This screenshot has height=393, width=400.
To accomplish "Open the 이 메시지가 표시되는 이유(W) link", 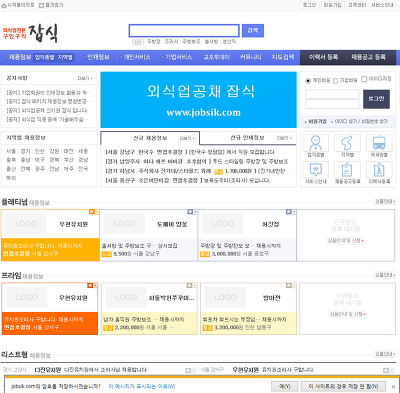I will 142,387.
